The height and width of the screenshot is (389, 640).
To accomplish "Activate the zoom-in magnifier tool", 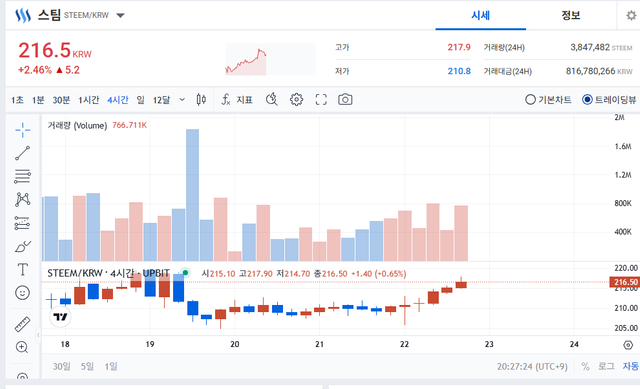I will point(22,347).
